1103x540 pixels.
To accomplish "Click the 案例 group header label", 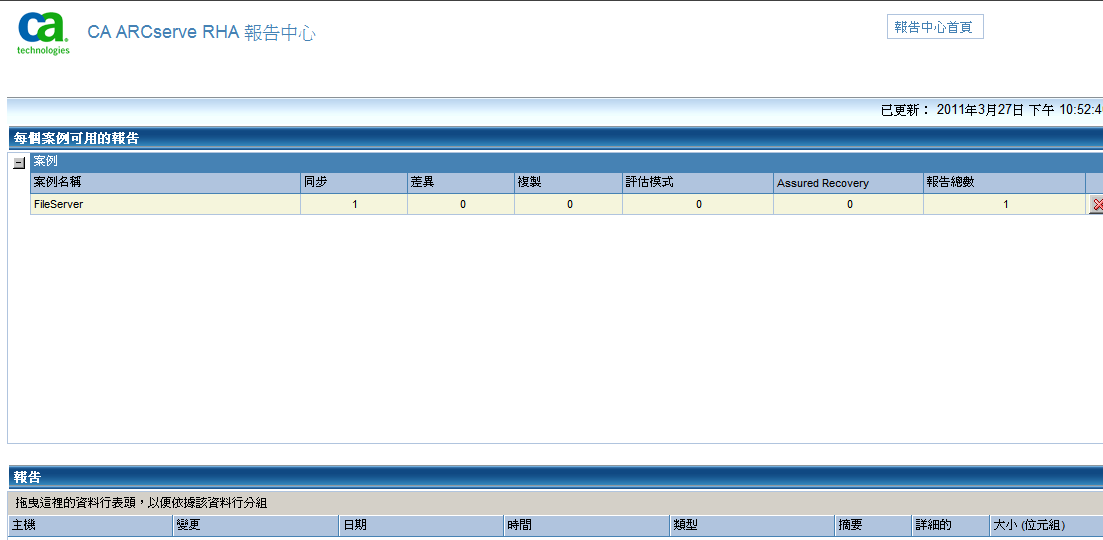I will 46,161.
